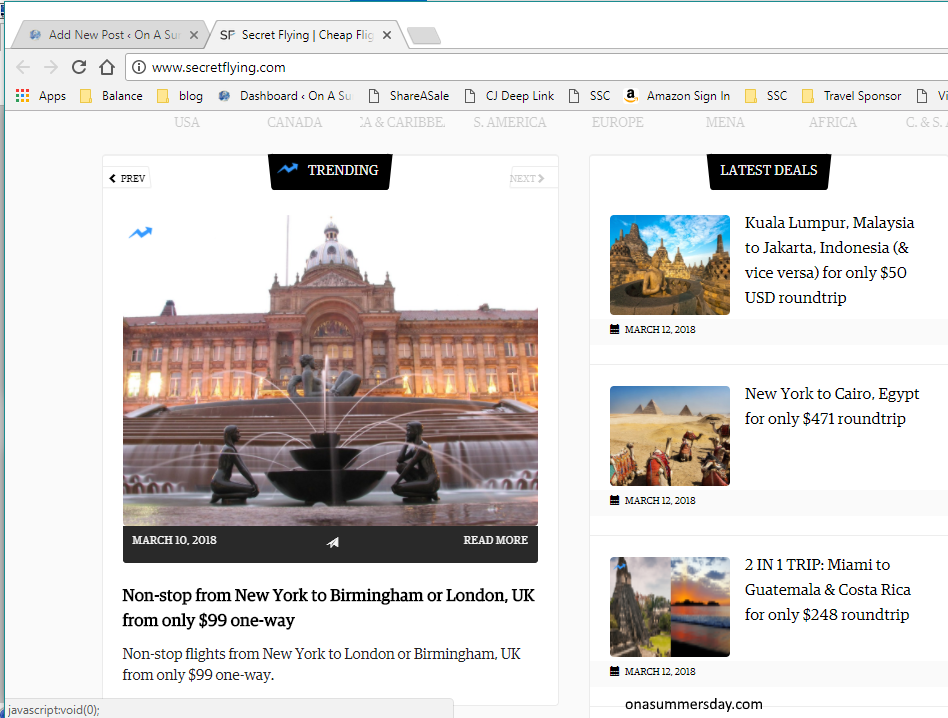Open the Apps grid icon in bookmarks bar
The height and width of the screenshot is (718, 948).
click(22, 95)
